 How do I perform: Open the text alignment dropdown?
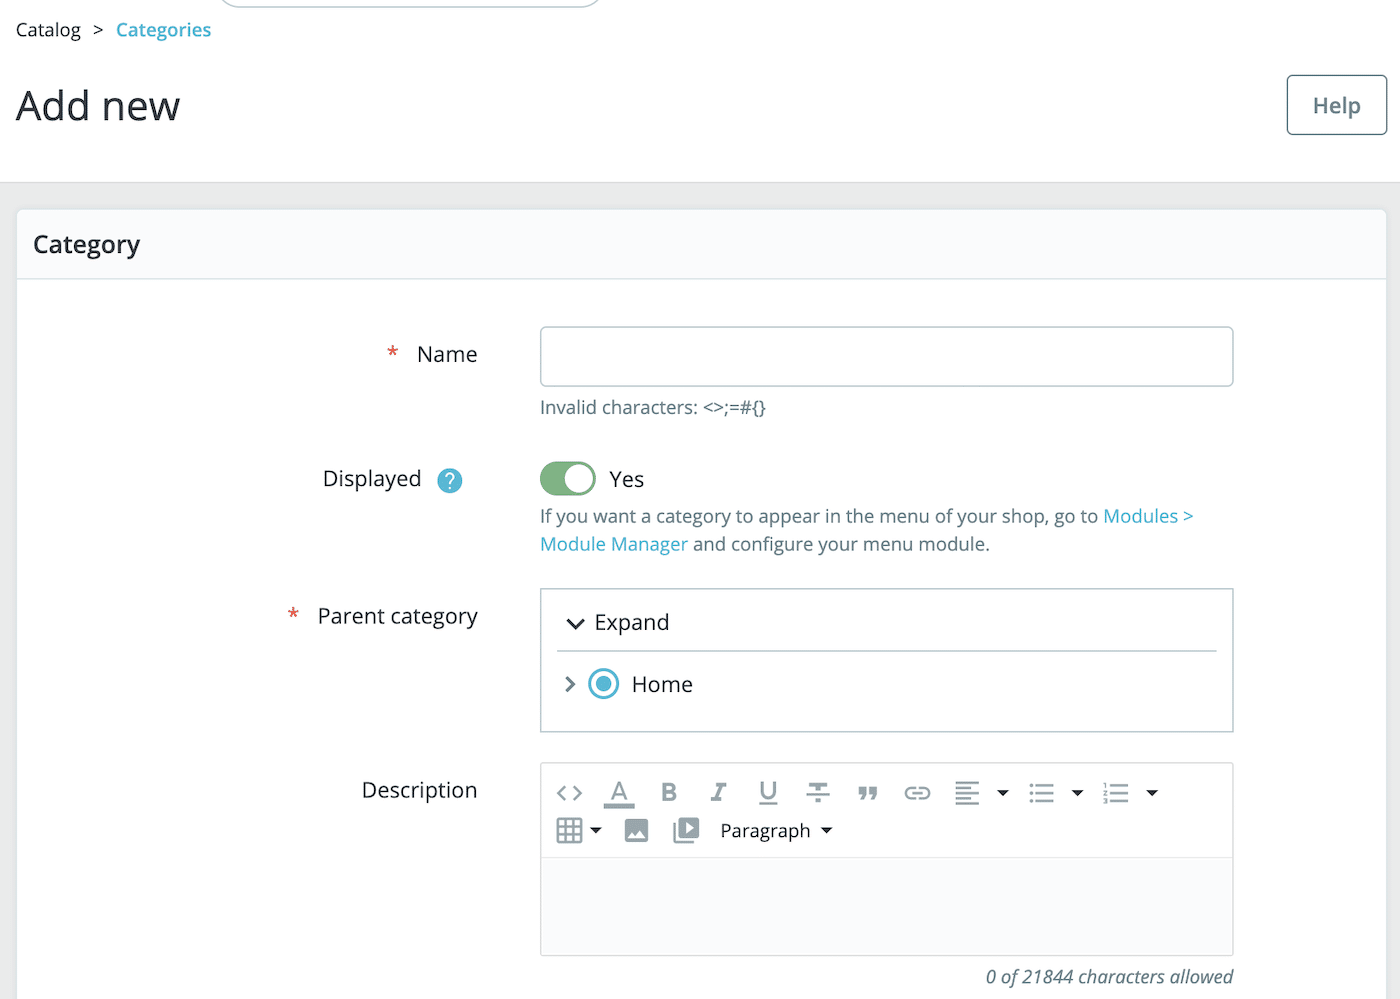point(980,793)
